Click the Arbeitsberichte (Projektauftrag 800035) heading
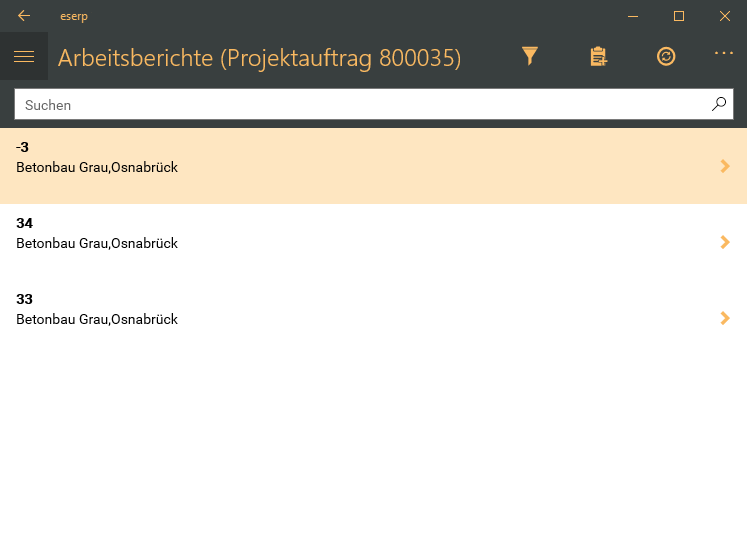The height and width of the screenshot is (540, 747). (260, 58)
